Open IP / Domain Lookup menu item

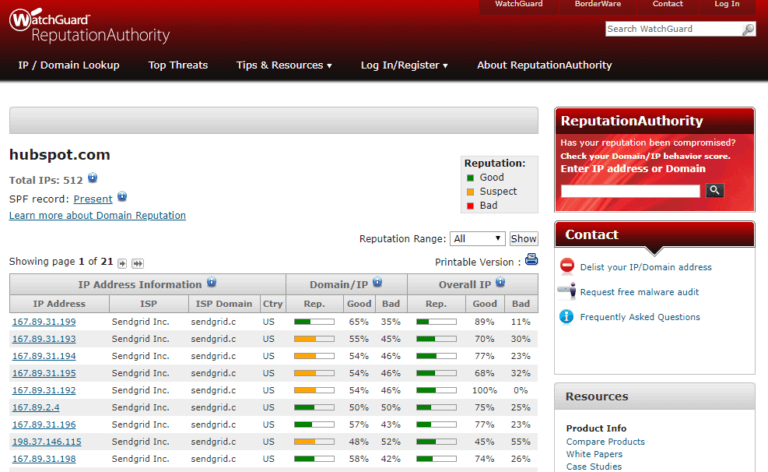click(69, 65)
